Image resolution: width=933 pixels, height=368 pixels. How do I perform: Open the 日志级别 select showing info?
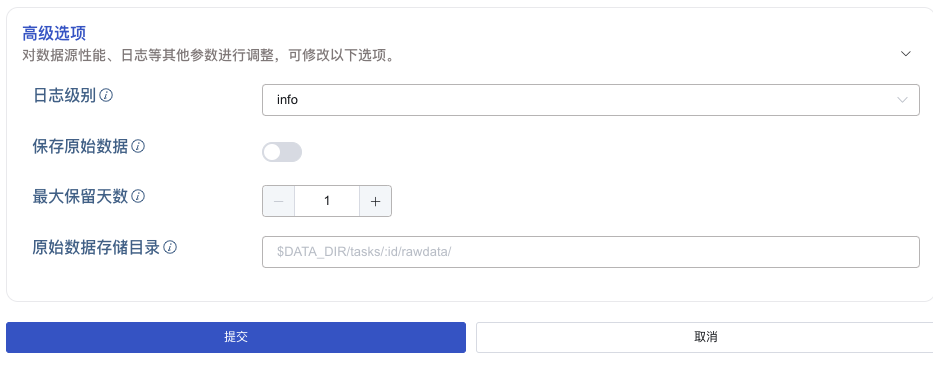point(591,100)
